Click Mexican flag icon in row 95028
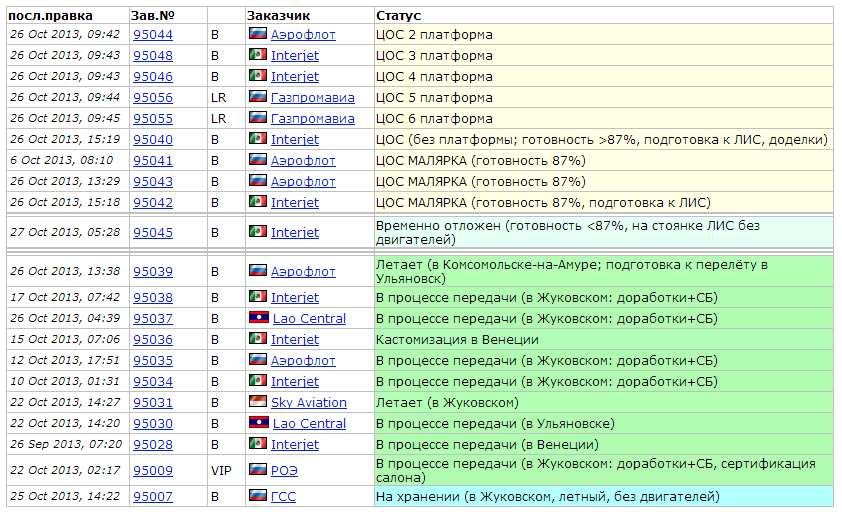The width and height of the screenshot is (842, 512). pyautogui.click(x=258, y=443)
